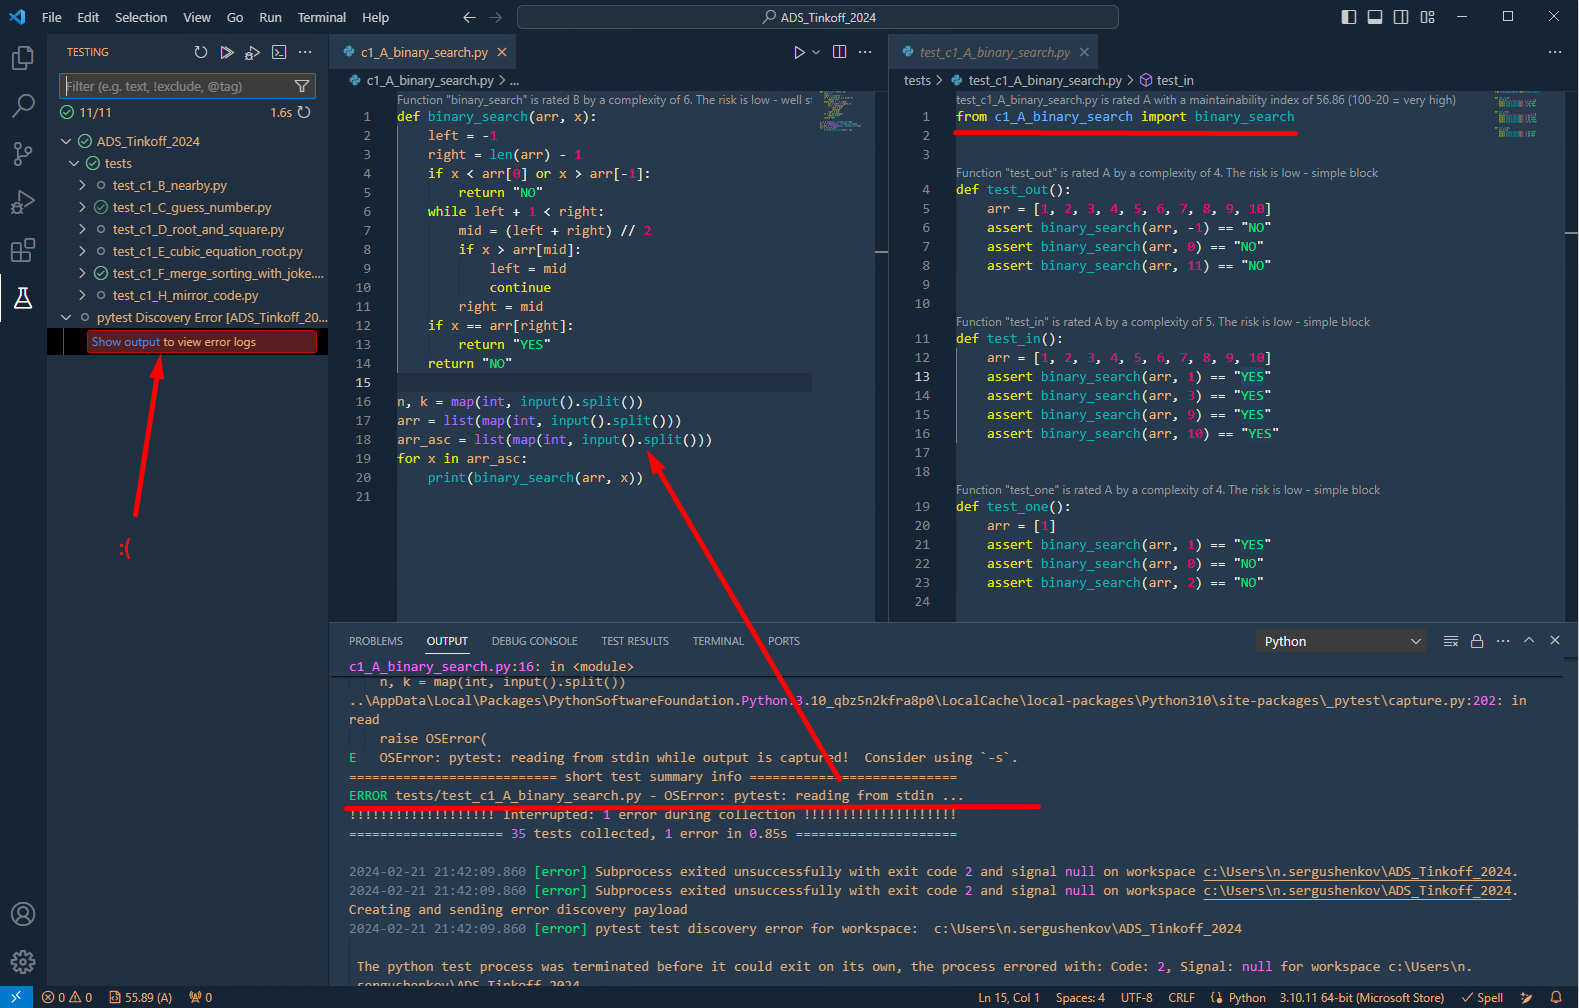This screenshot has height=1008, width=1579.
Task: Toggle the bottom panel layout button
Action: point(1375,17)
